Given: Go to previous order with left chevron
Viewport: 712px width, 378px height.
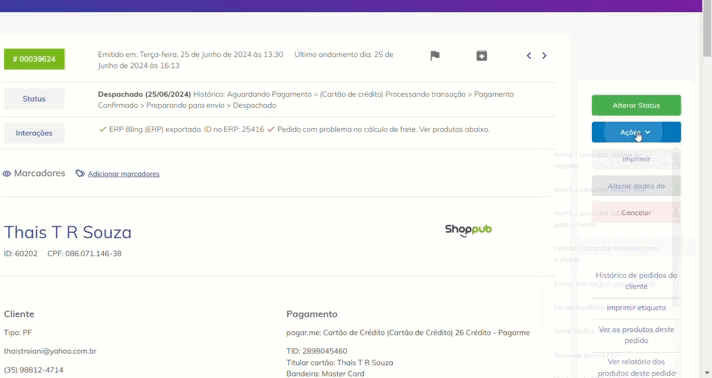Looking at the screenshot, I should pos(529,55).
